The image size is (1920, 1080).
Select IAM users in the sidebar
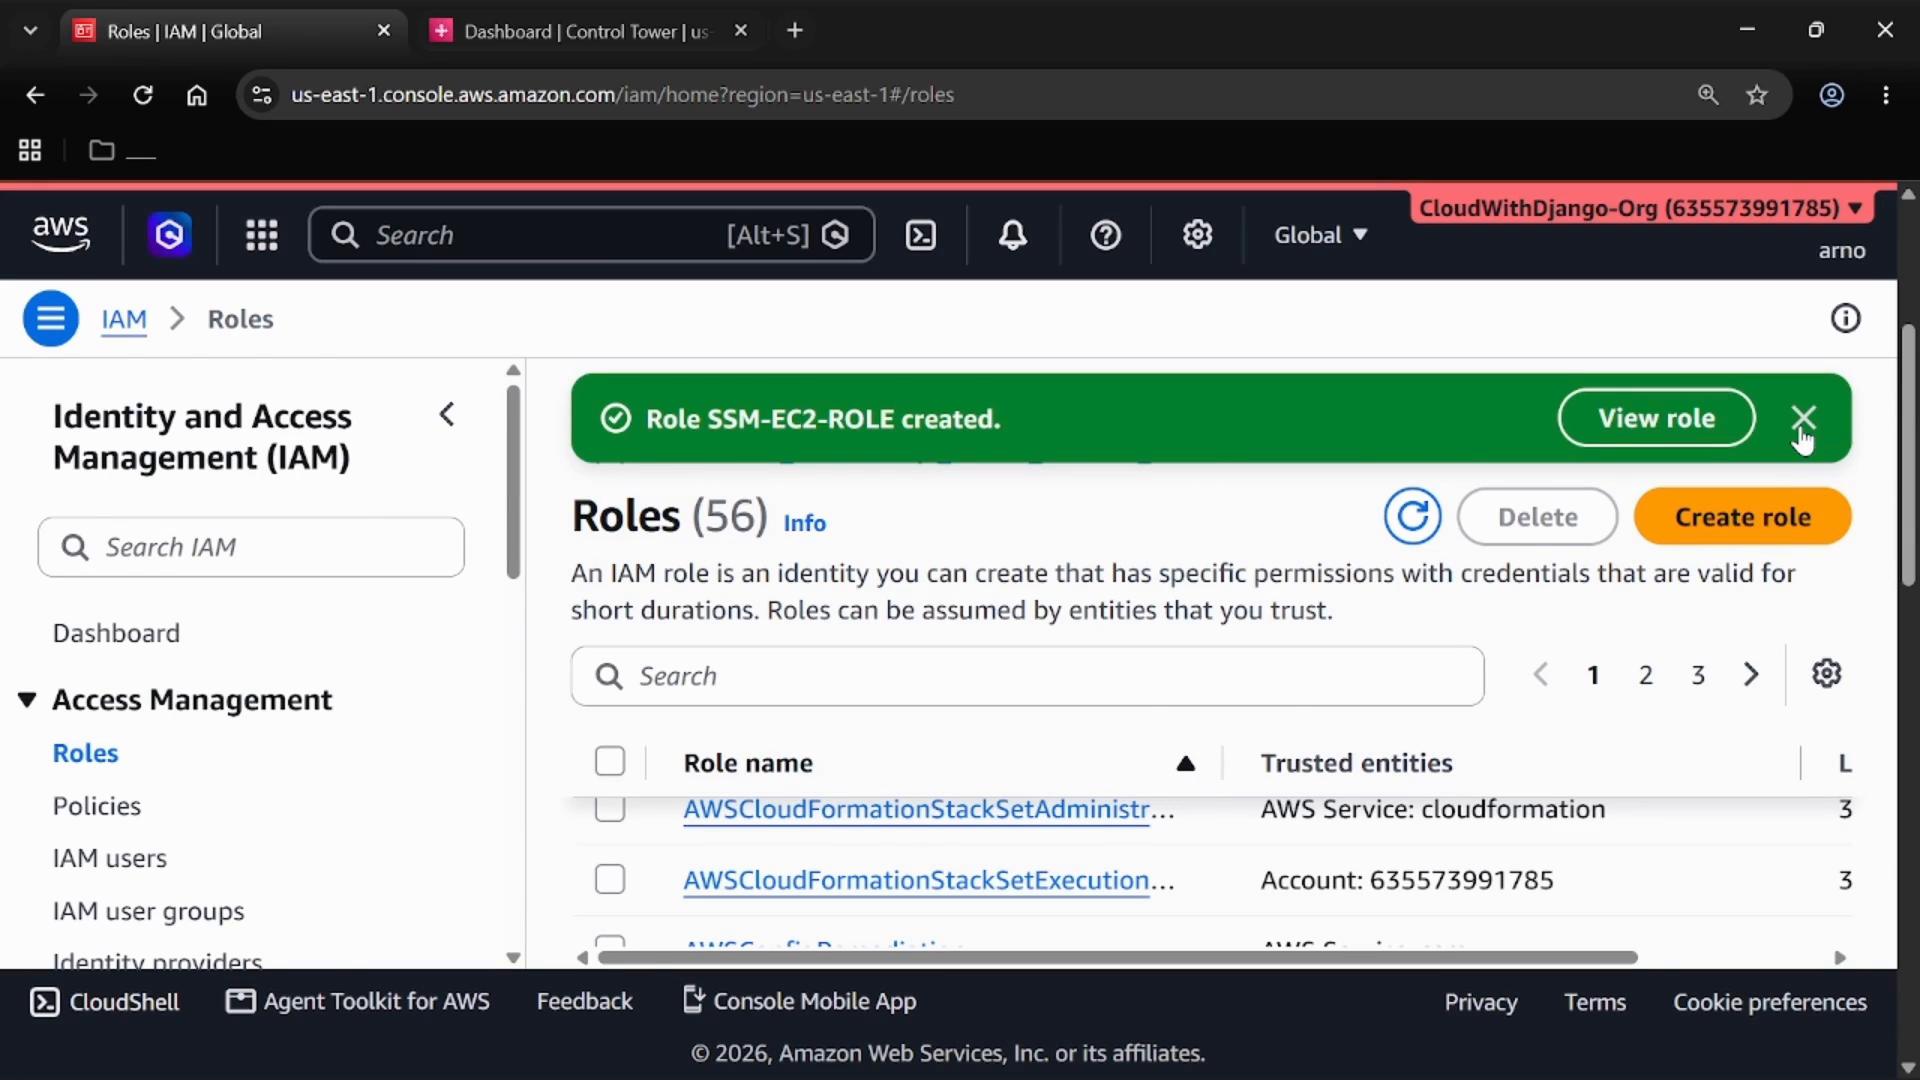110,859
